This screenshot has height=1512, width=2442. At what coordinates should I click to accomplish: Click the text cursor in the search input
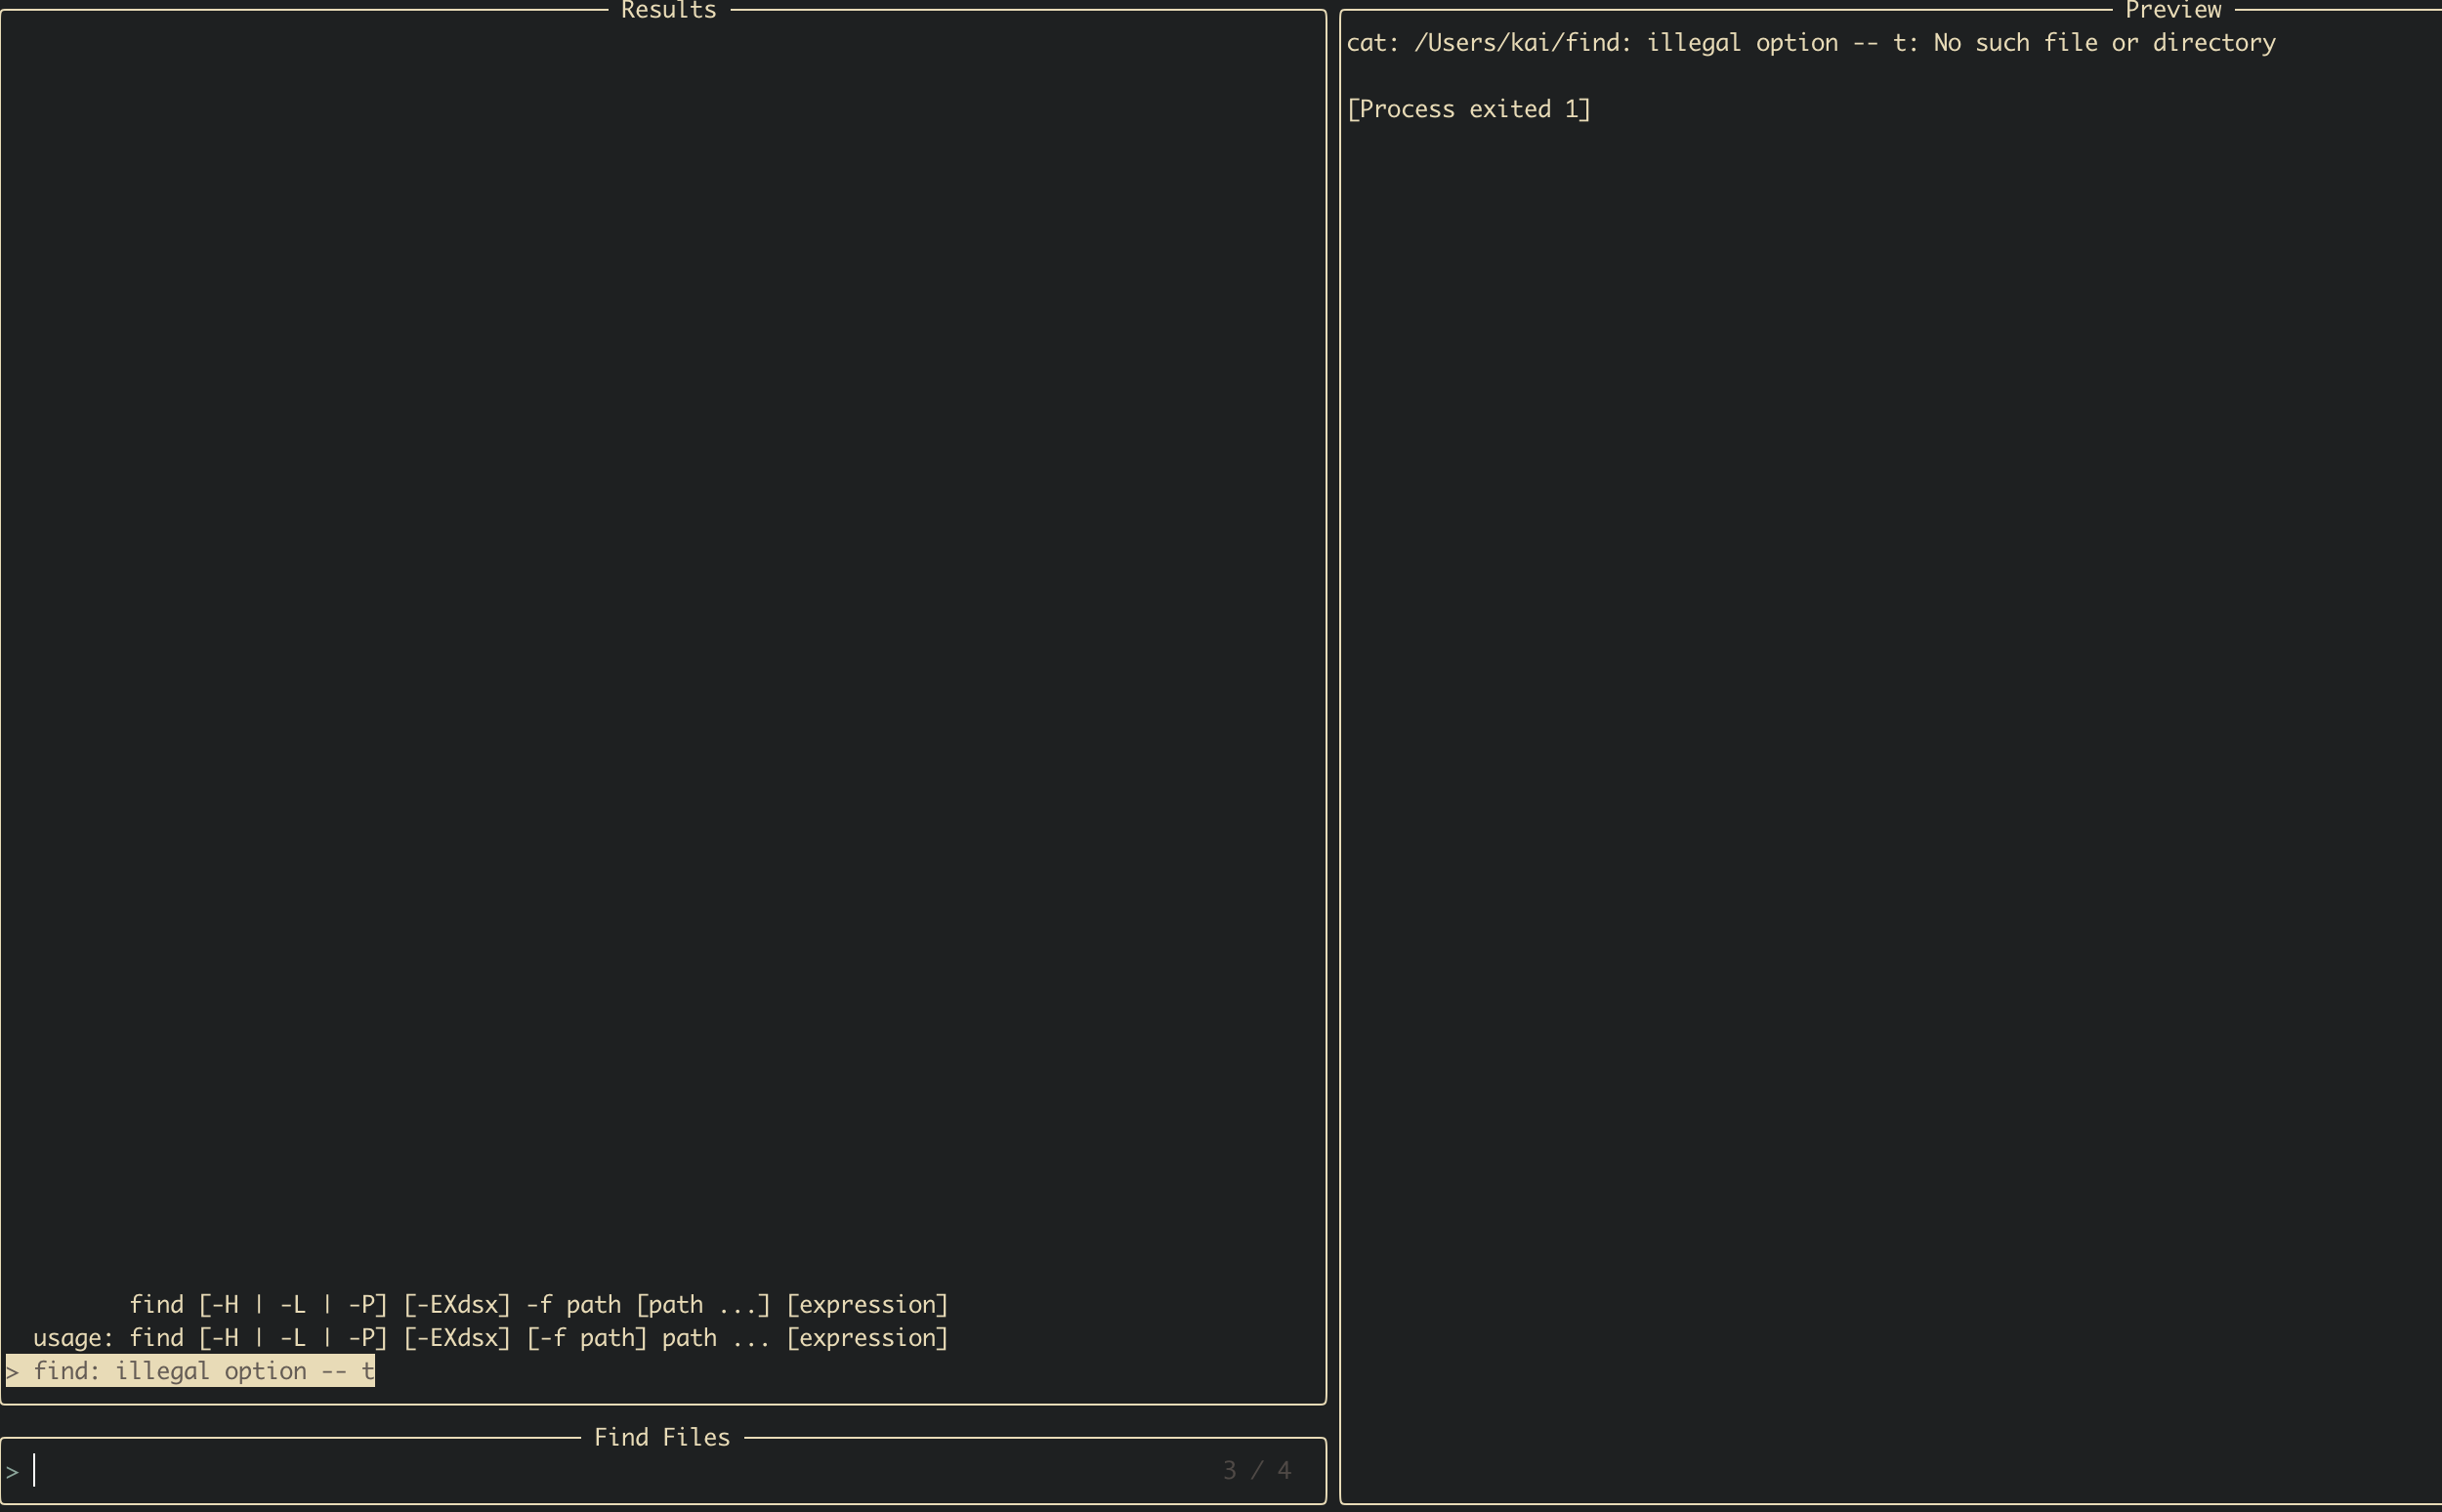[x=36, y=1469]
